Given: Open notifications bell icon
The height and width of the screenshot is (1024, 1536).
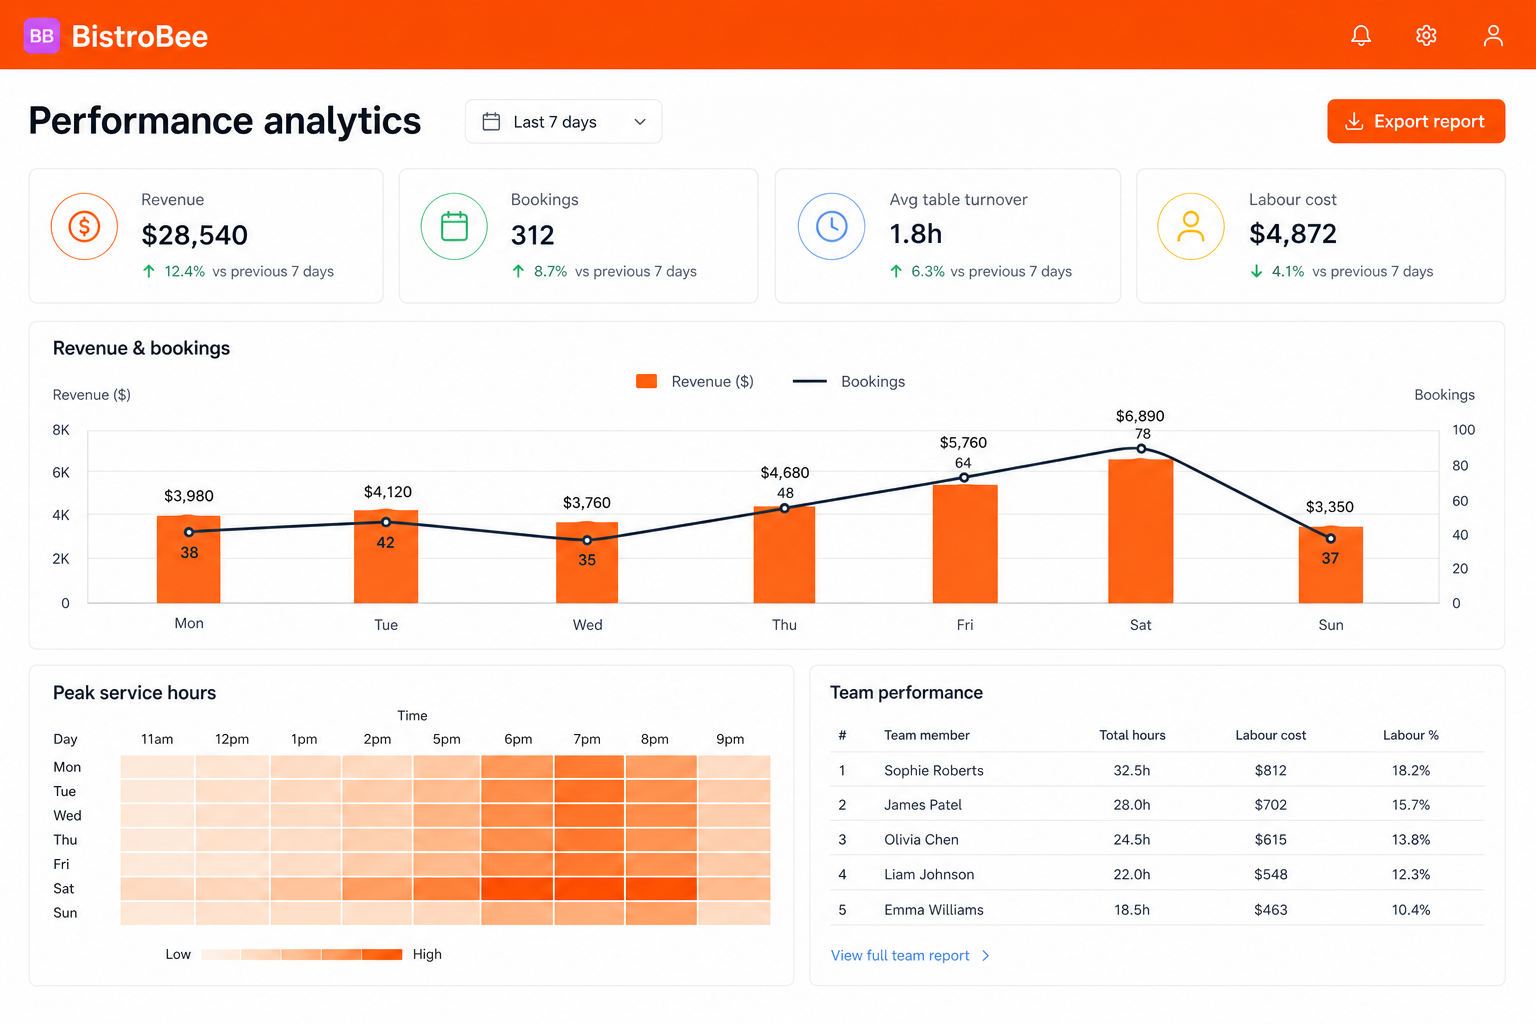Looking at the screenshot, I should pyautogui.click(x=1361, y=36).
